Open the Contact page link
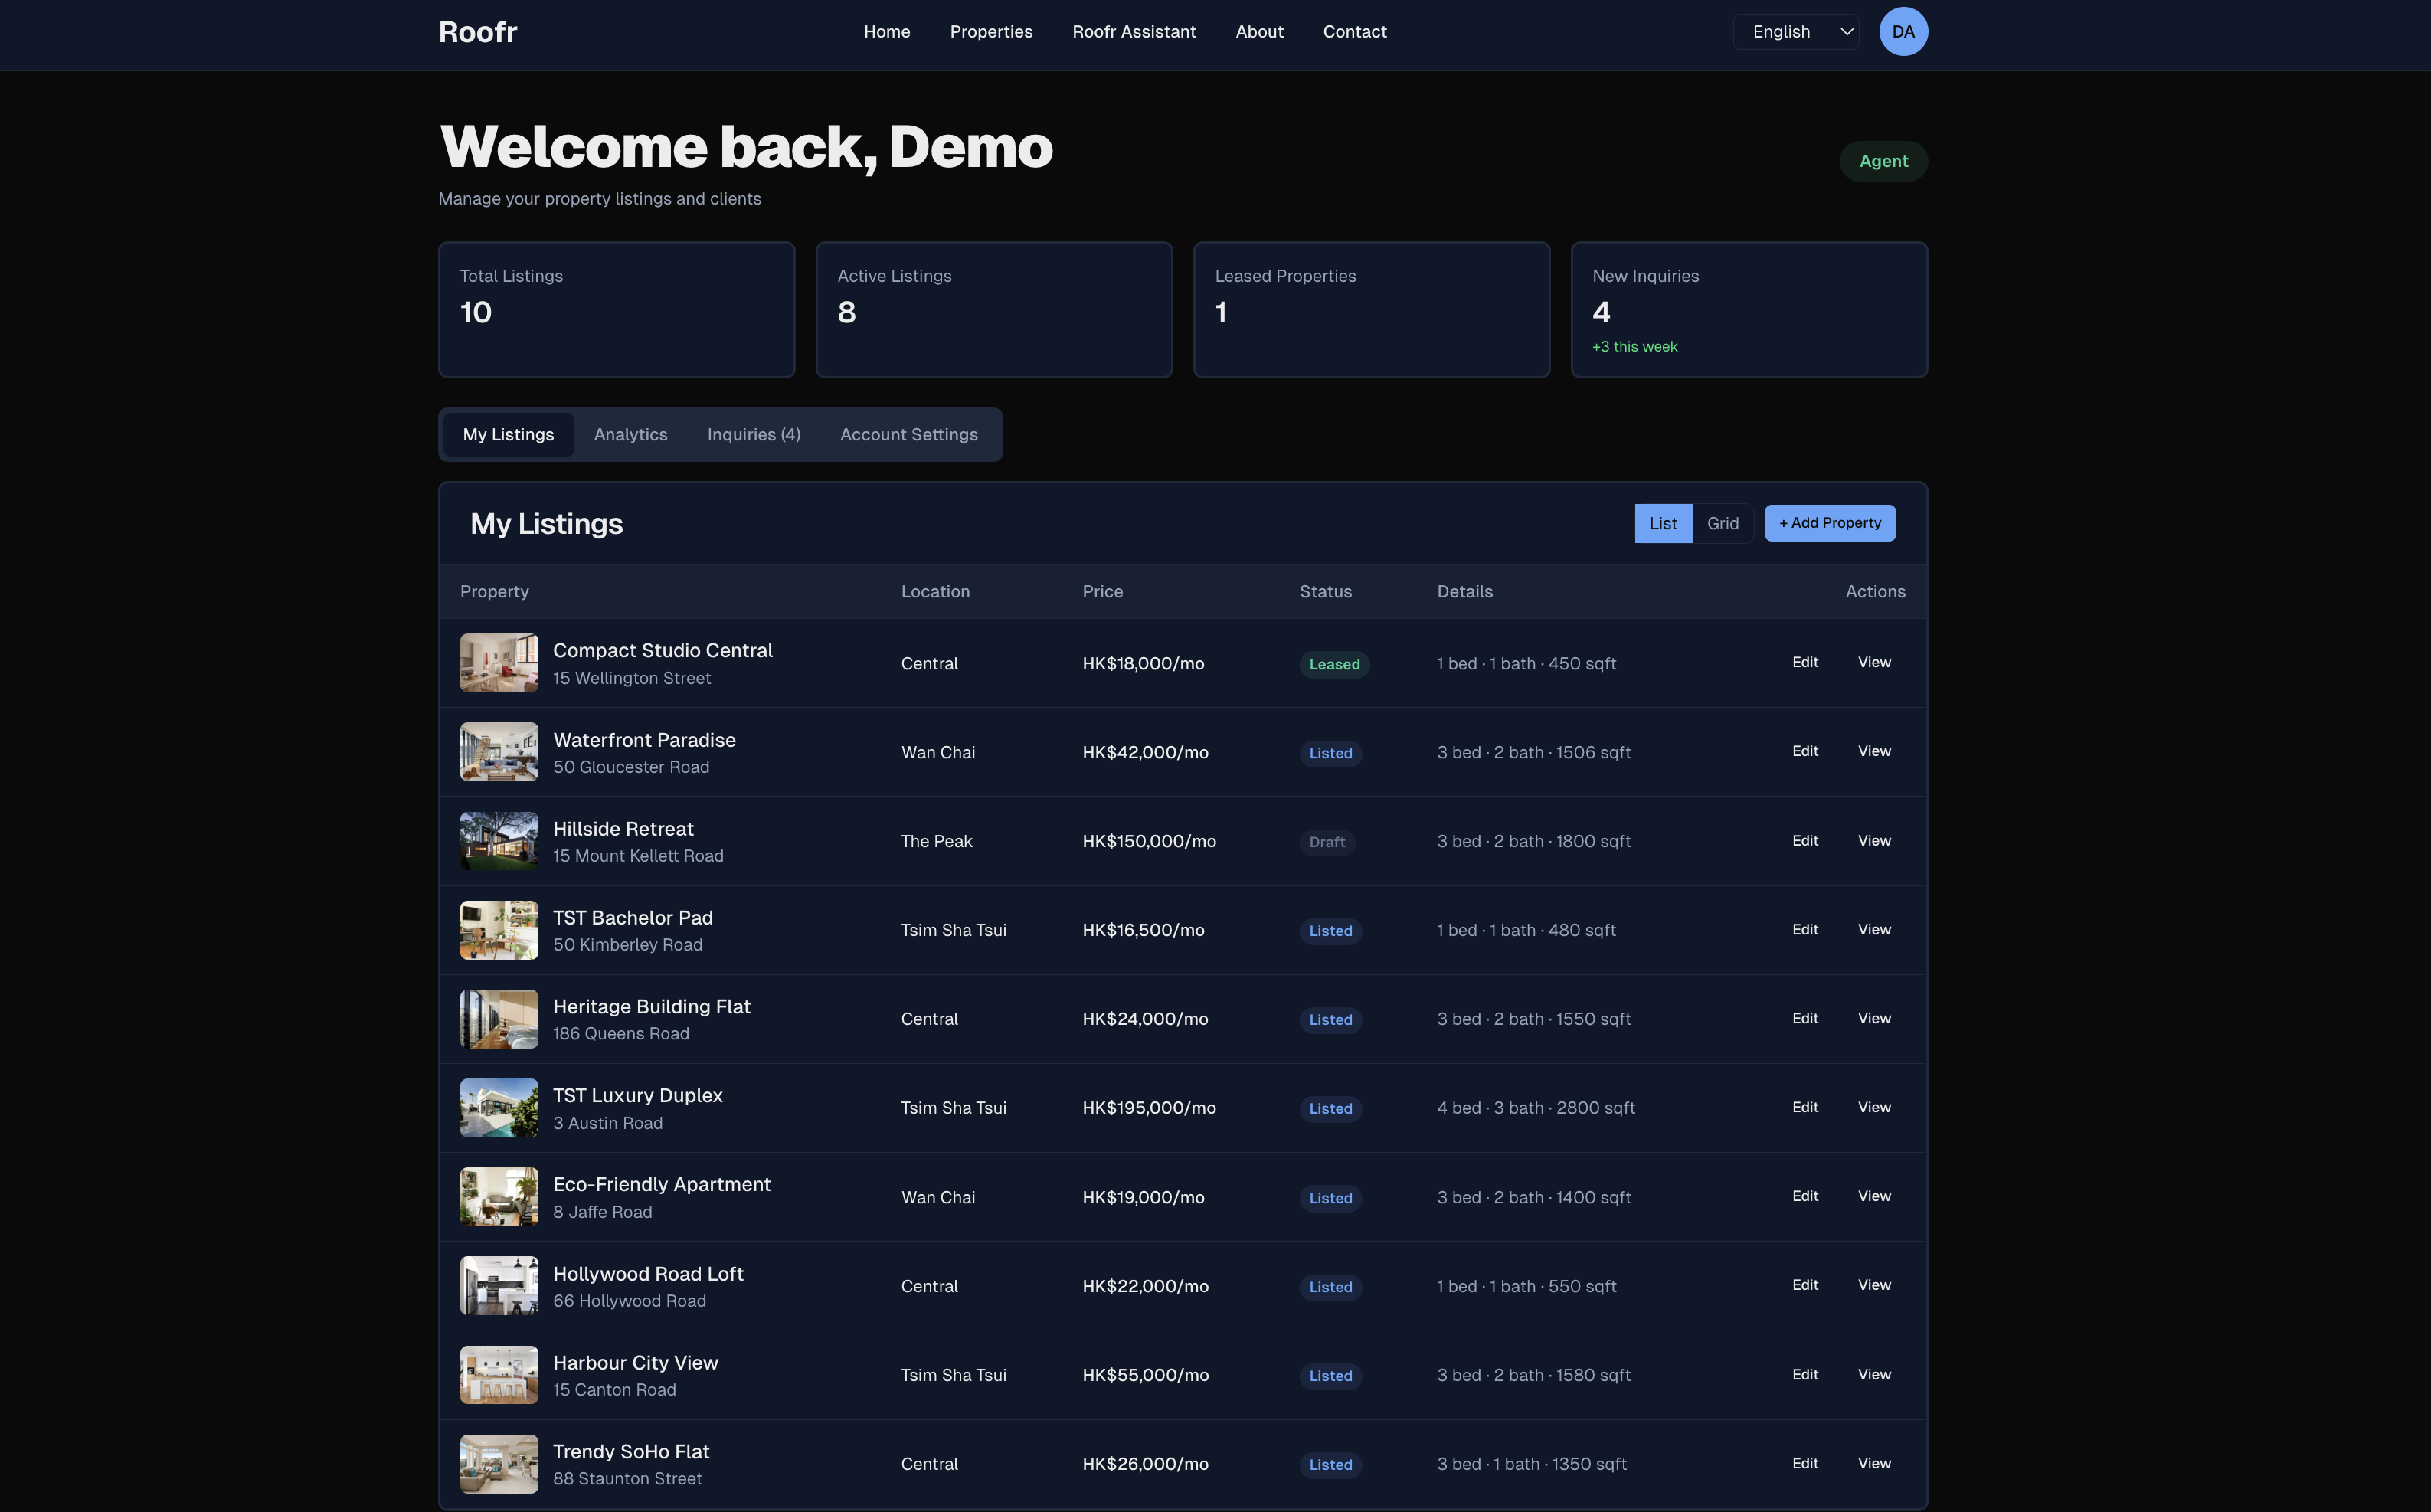 tap(1354, 32)
